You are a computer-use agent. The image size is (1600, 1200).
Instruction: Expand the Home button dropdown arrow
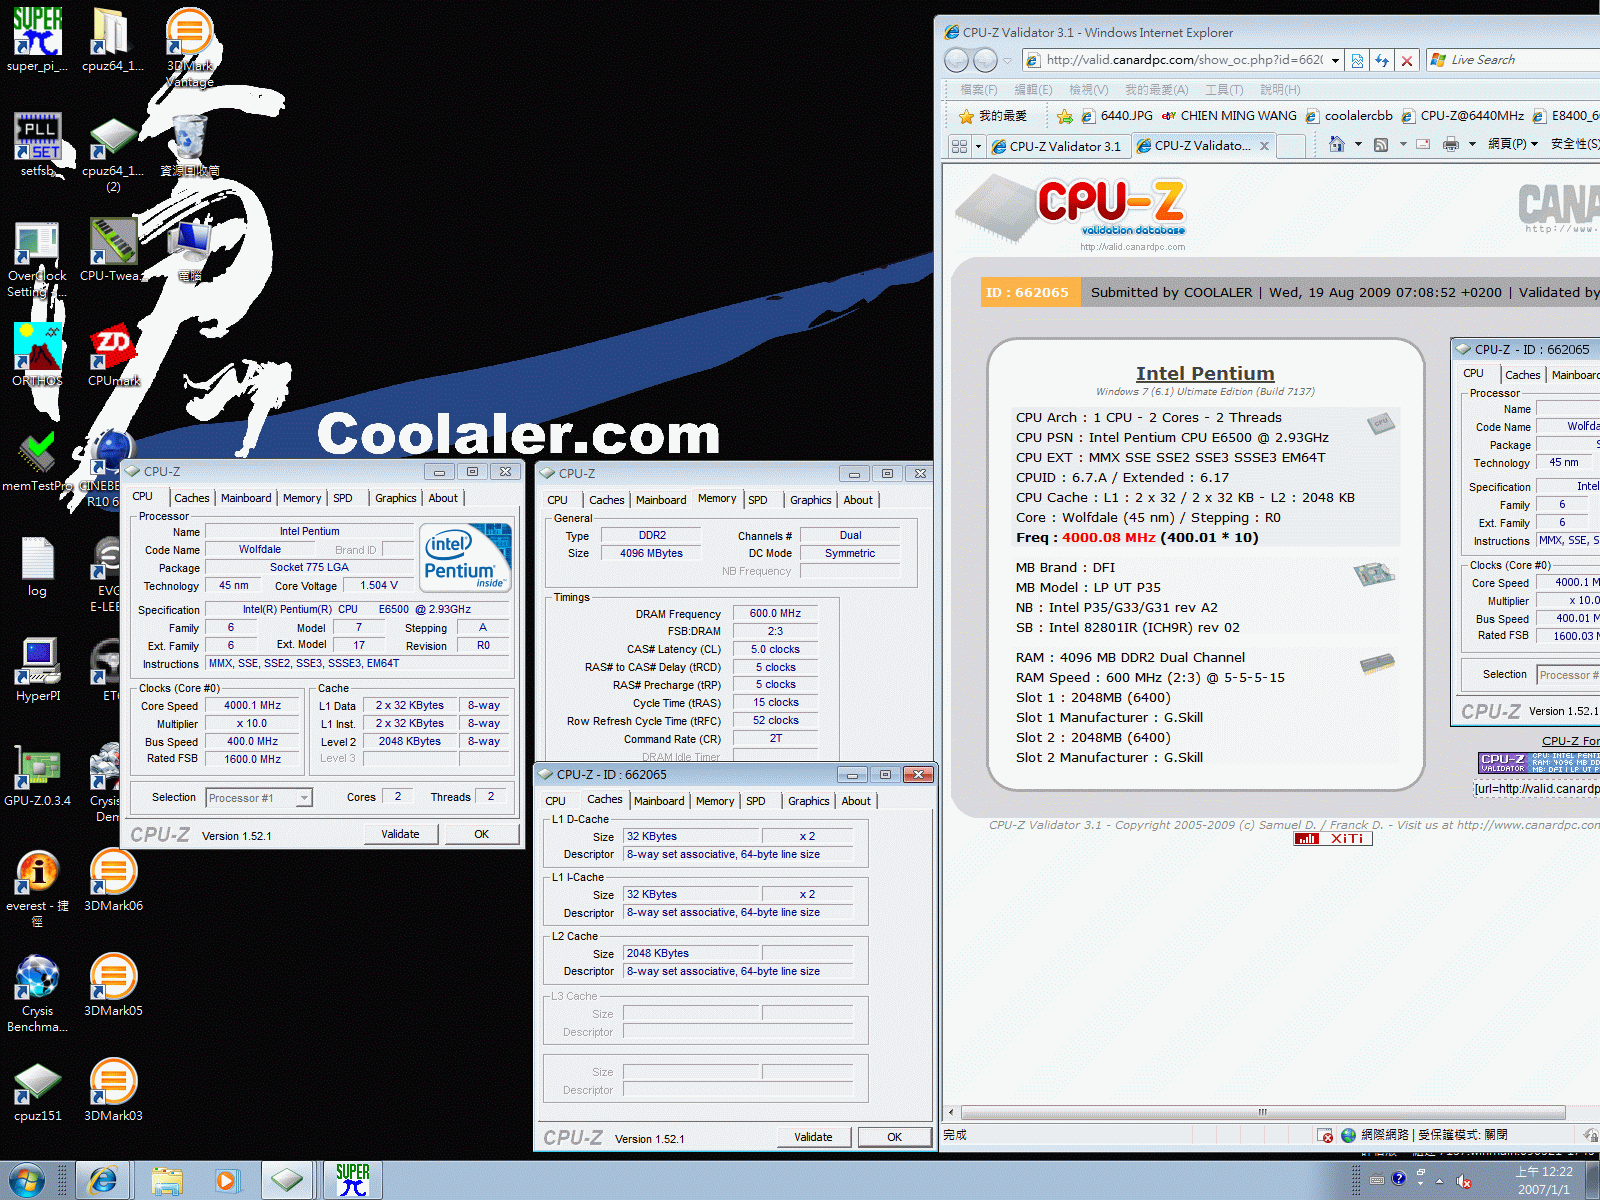[x=1358, y=144]
